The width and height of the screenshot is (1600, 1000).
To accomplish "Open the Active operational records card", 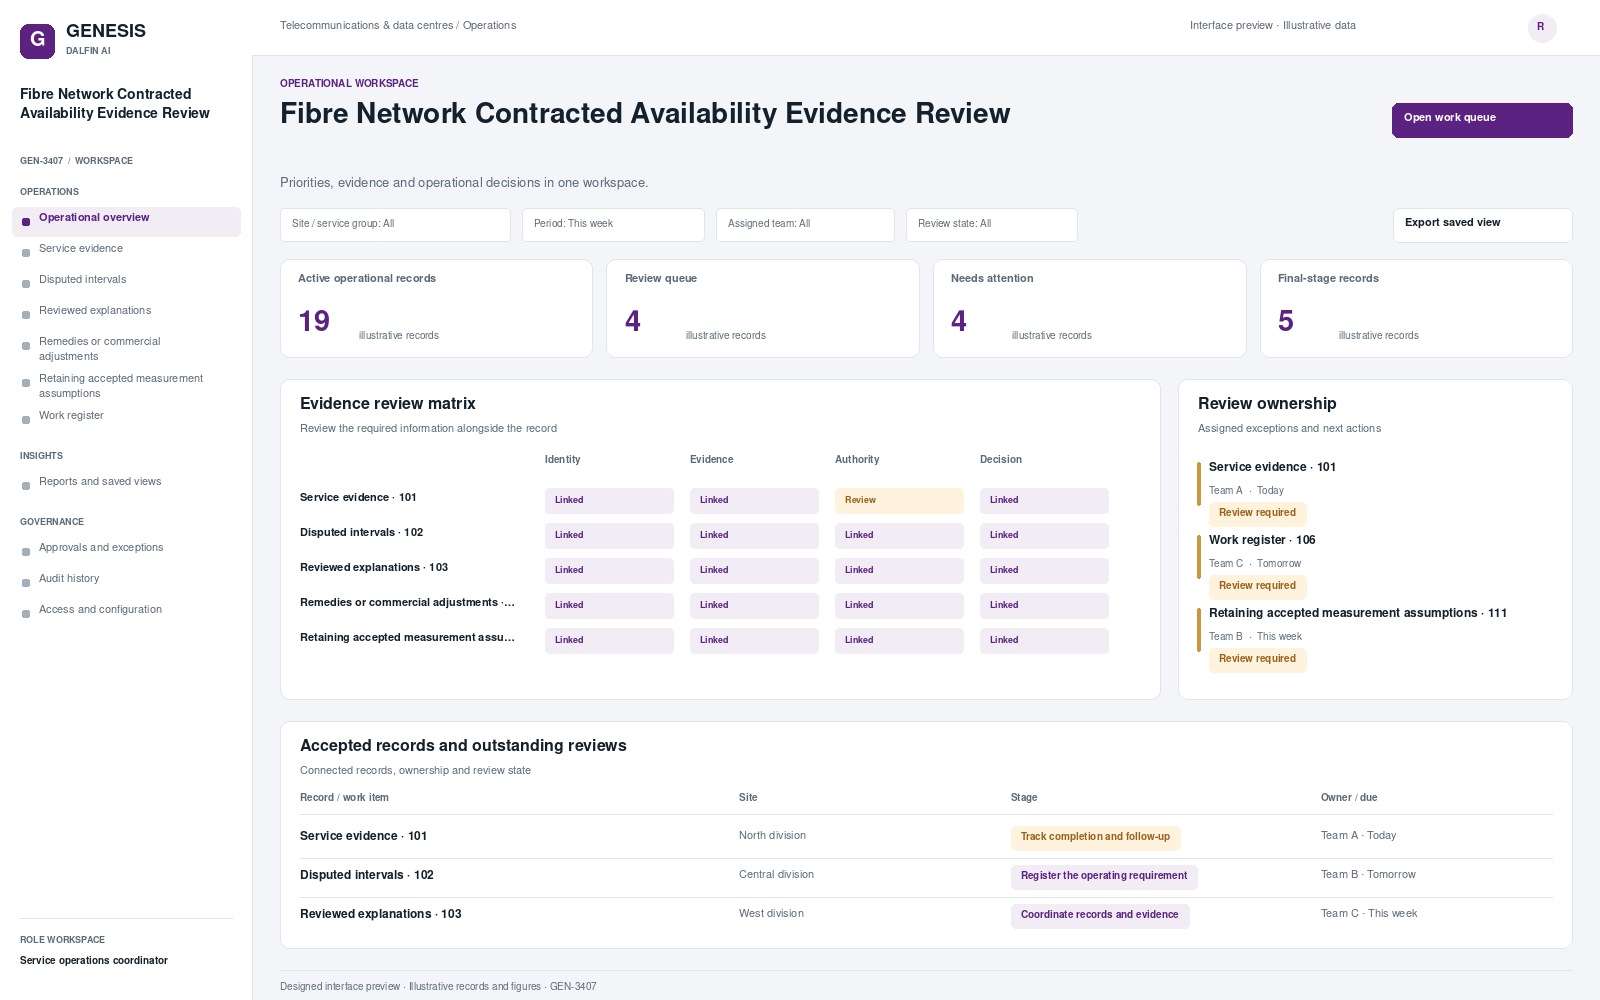I will pos(436,308).
